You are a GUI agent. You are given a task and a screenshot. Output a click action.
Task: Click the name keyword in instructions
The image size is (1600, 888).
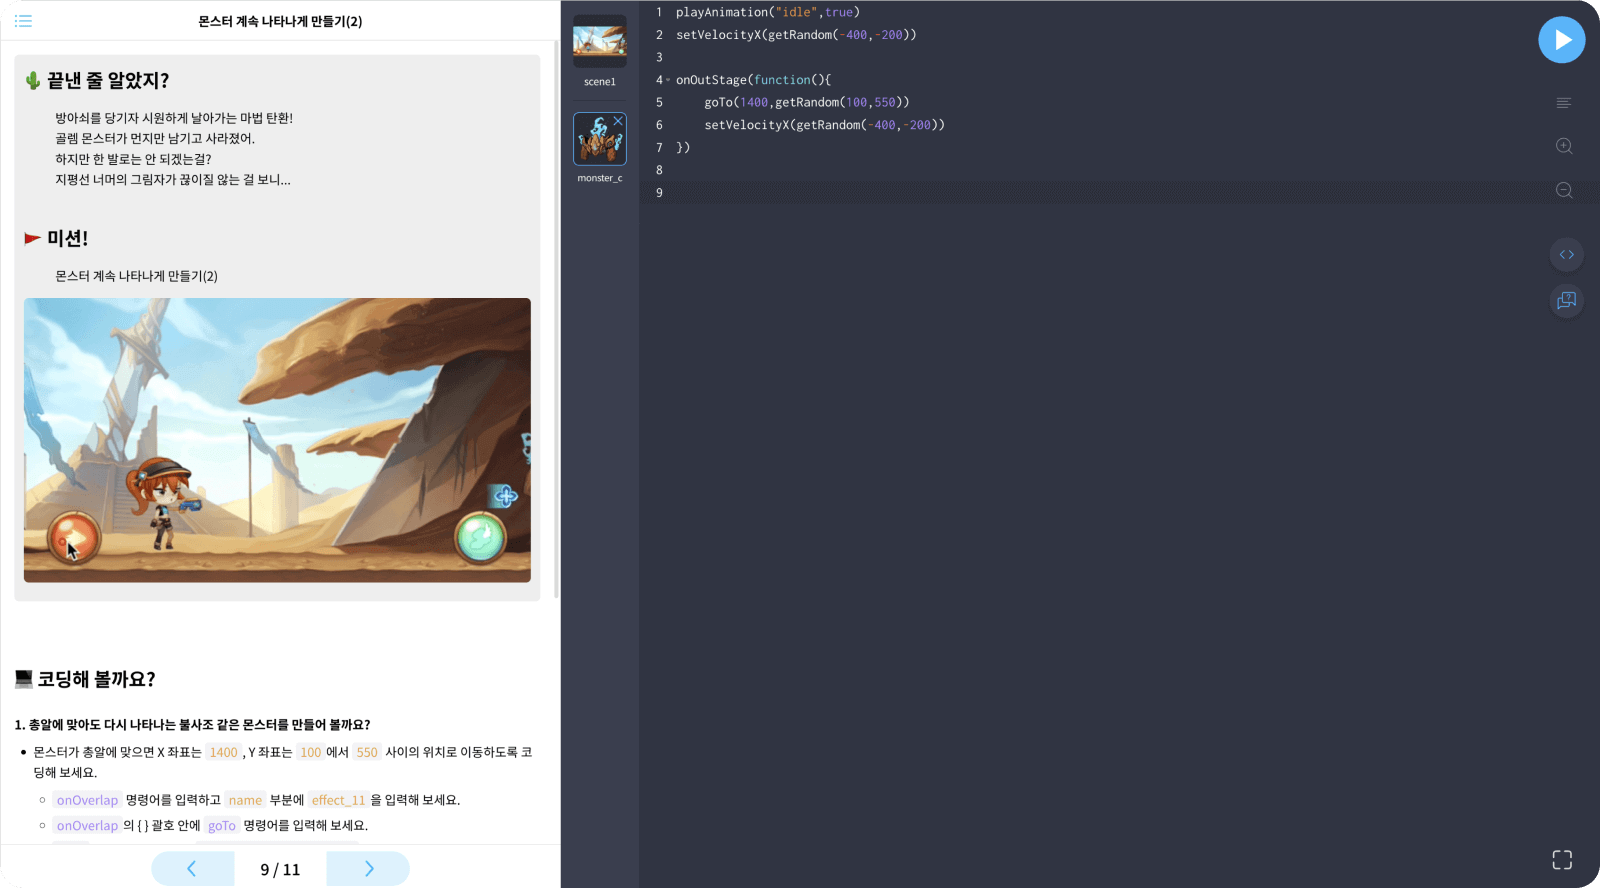(x=245, y=800)
